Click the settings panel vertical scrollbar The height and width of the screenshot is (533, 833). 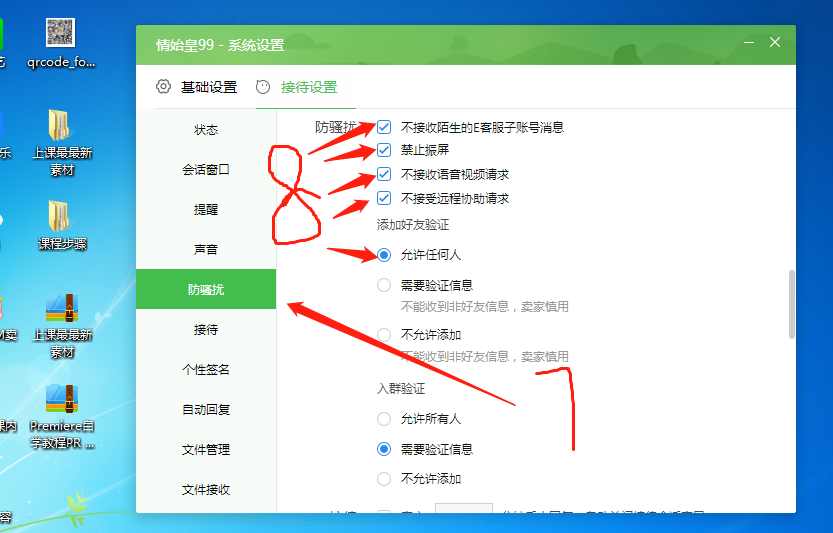pos(792,304)
